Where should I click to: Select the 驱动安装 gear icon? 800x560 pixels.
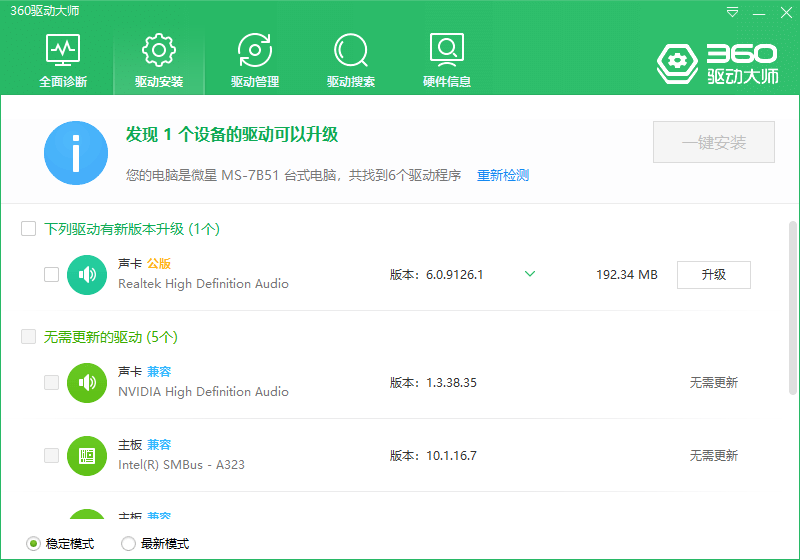(159, 50)
